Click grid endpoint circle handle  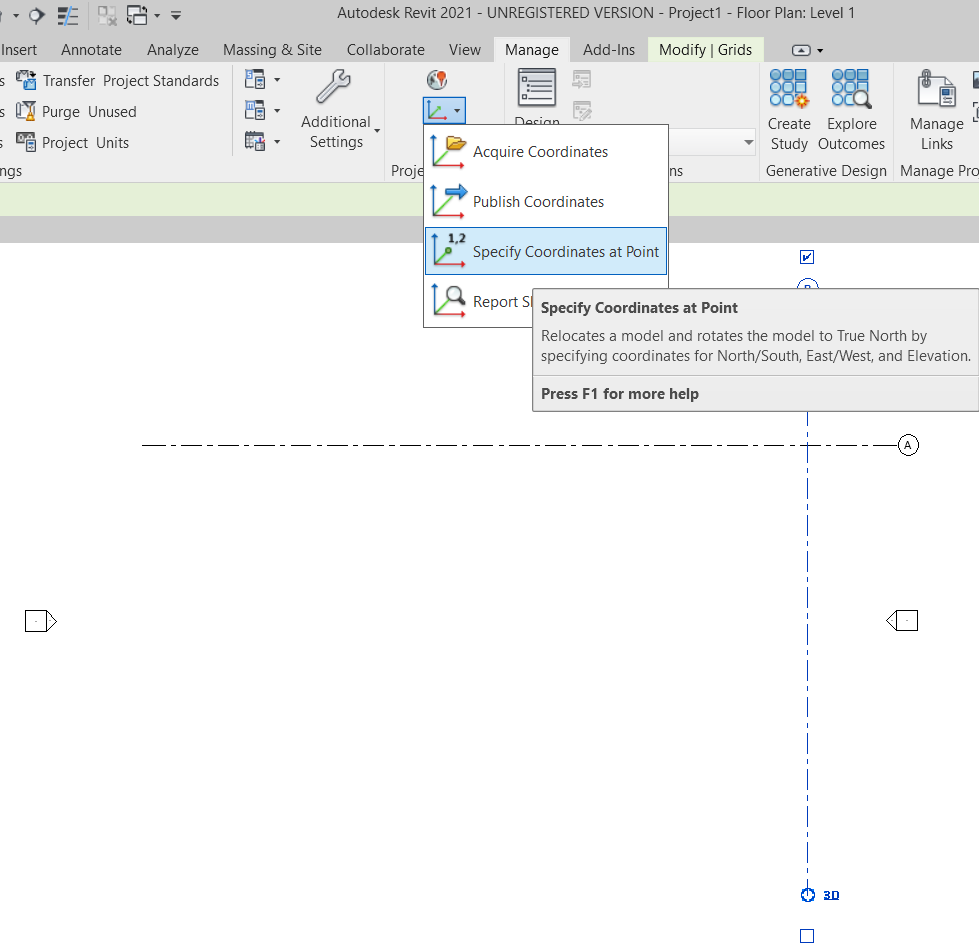tap(807, 895)
